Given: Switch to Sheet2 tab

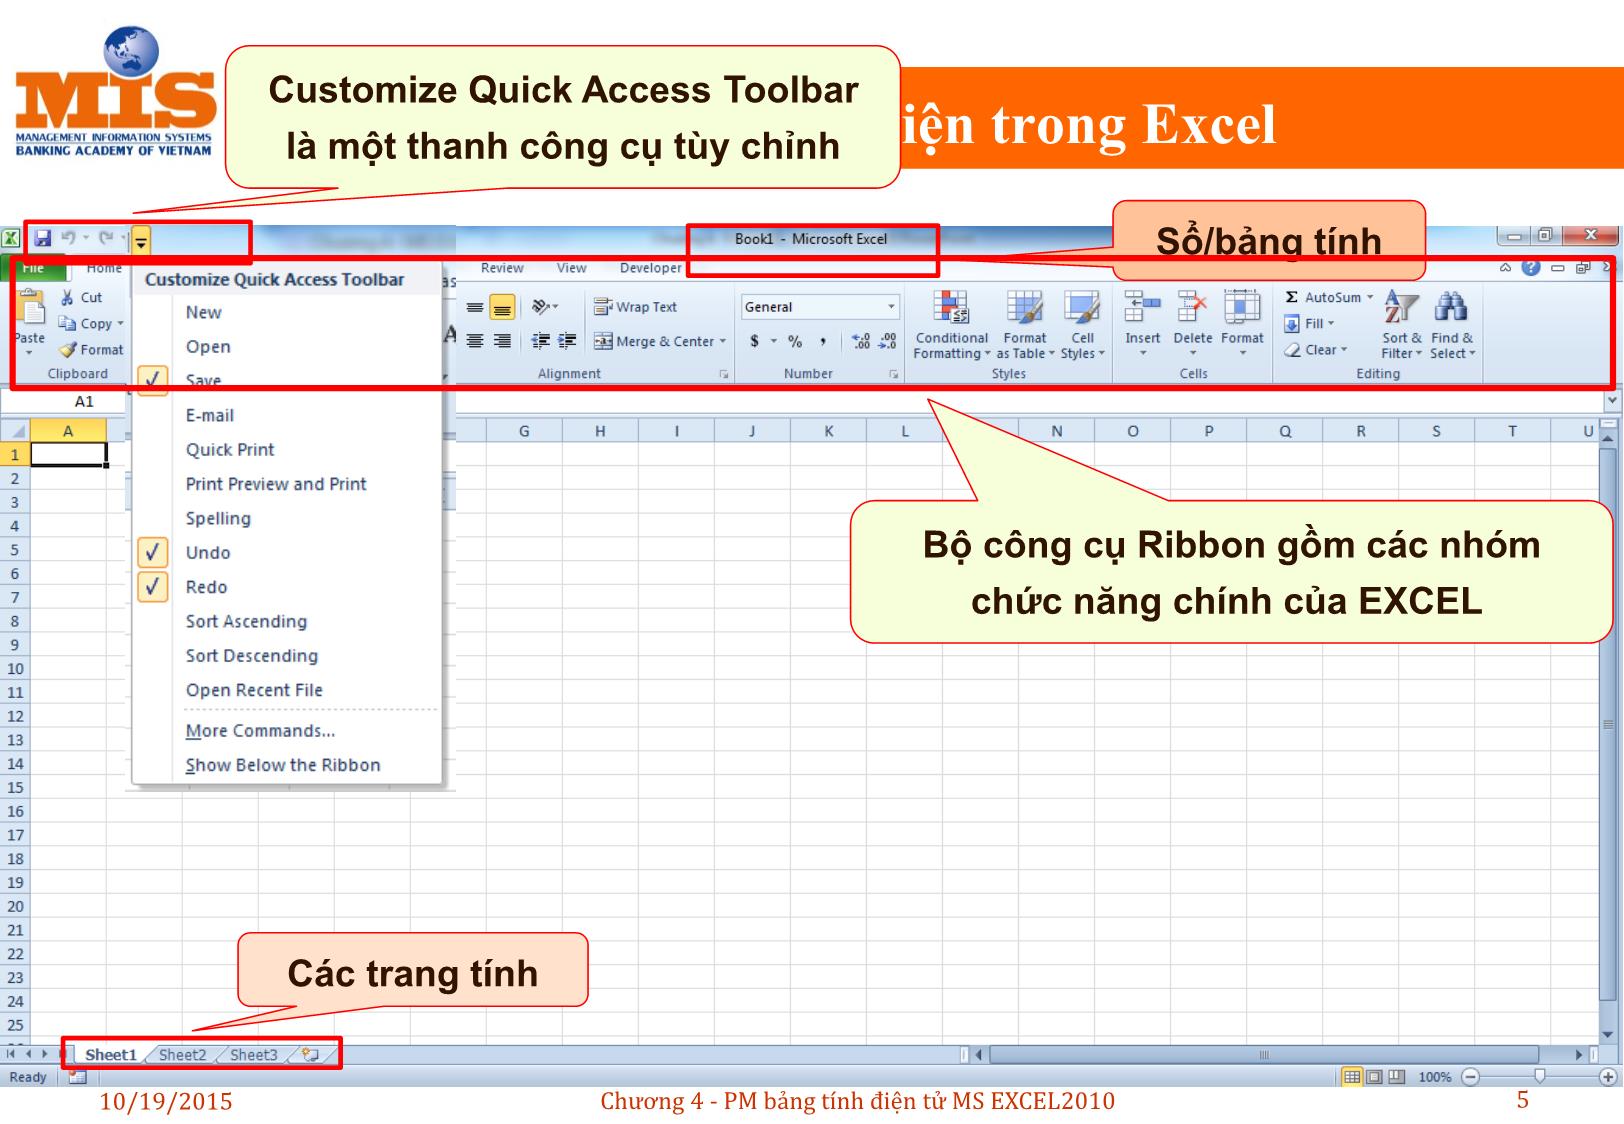Looking at the screenshot, I should [x=182, y=1054].
